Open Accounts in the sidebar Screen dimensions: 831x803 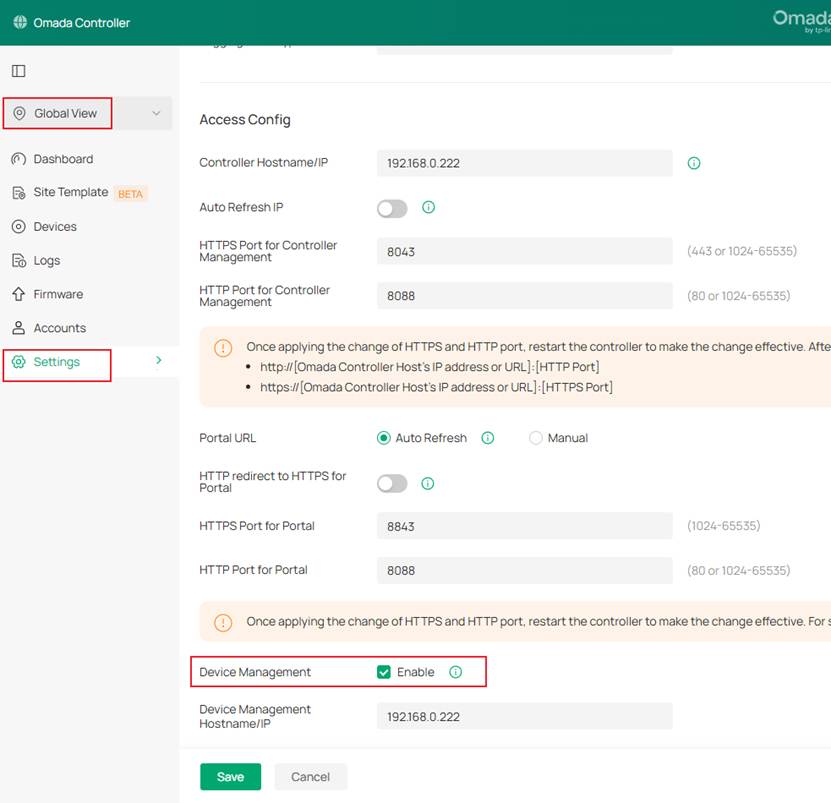pos(59,328)
